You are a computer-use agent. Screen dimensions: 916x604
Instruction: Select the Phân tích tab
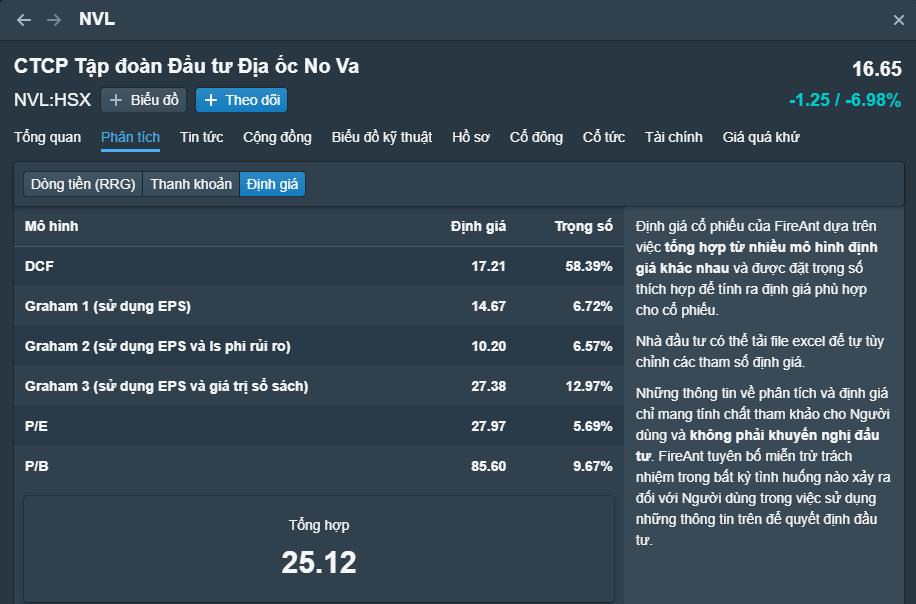coord(130,137)
